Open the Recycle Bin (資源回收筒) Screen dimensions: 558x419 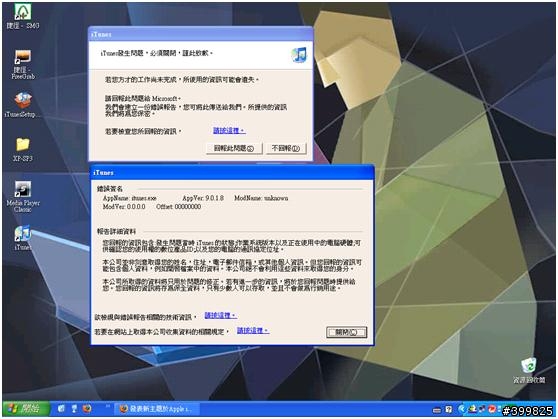(x=529, y=371)
